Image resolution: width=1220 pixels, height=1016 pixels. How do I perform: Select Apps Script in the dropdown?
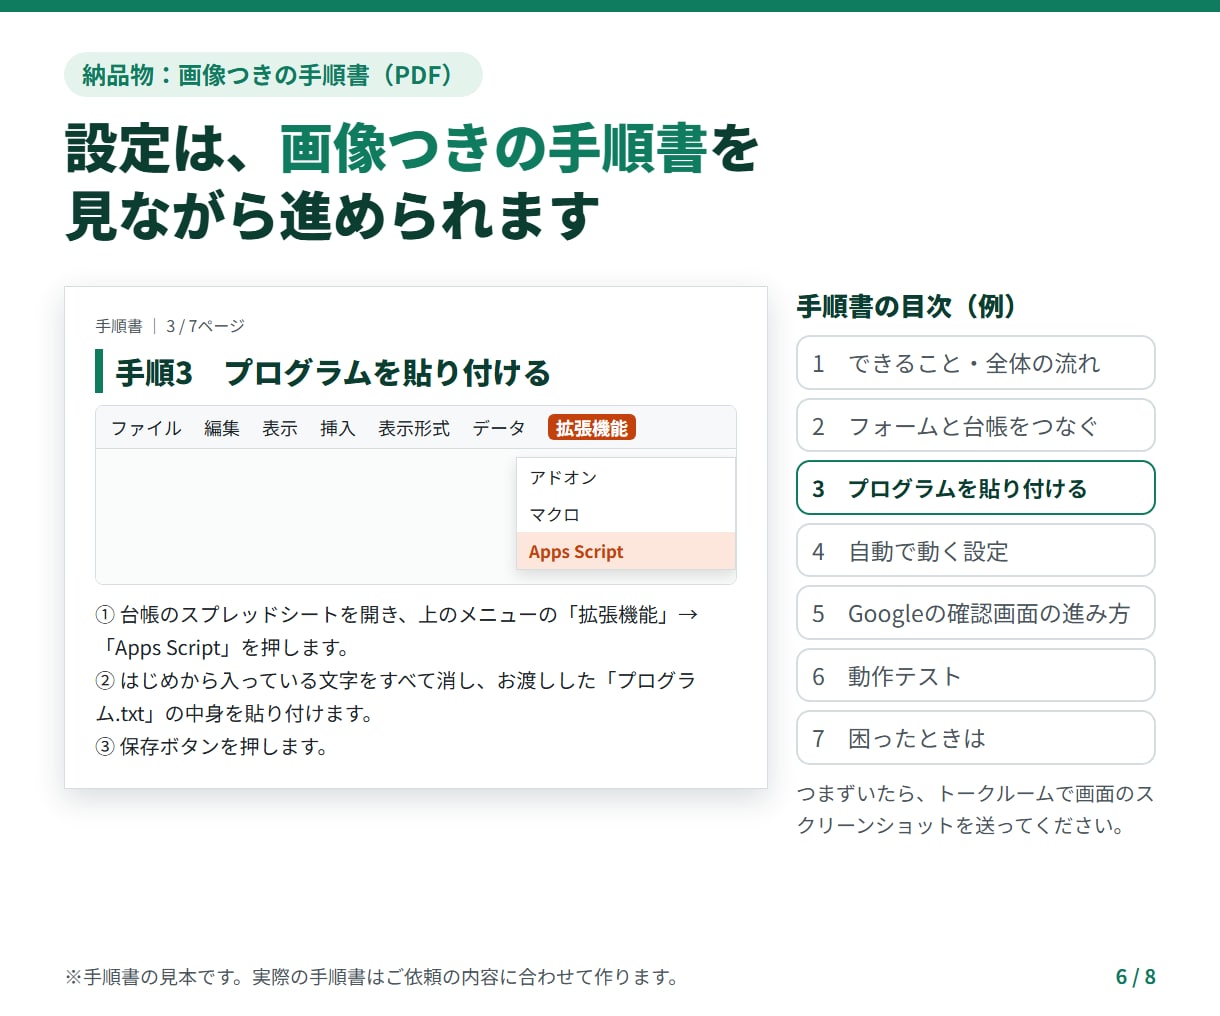coord(626,551)
